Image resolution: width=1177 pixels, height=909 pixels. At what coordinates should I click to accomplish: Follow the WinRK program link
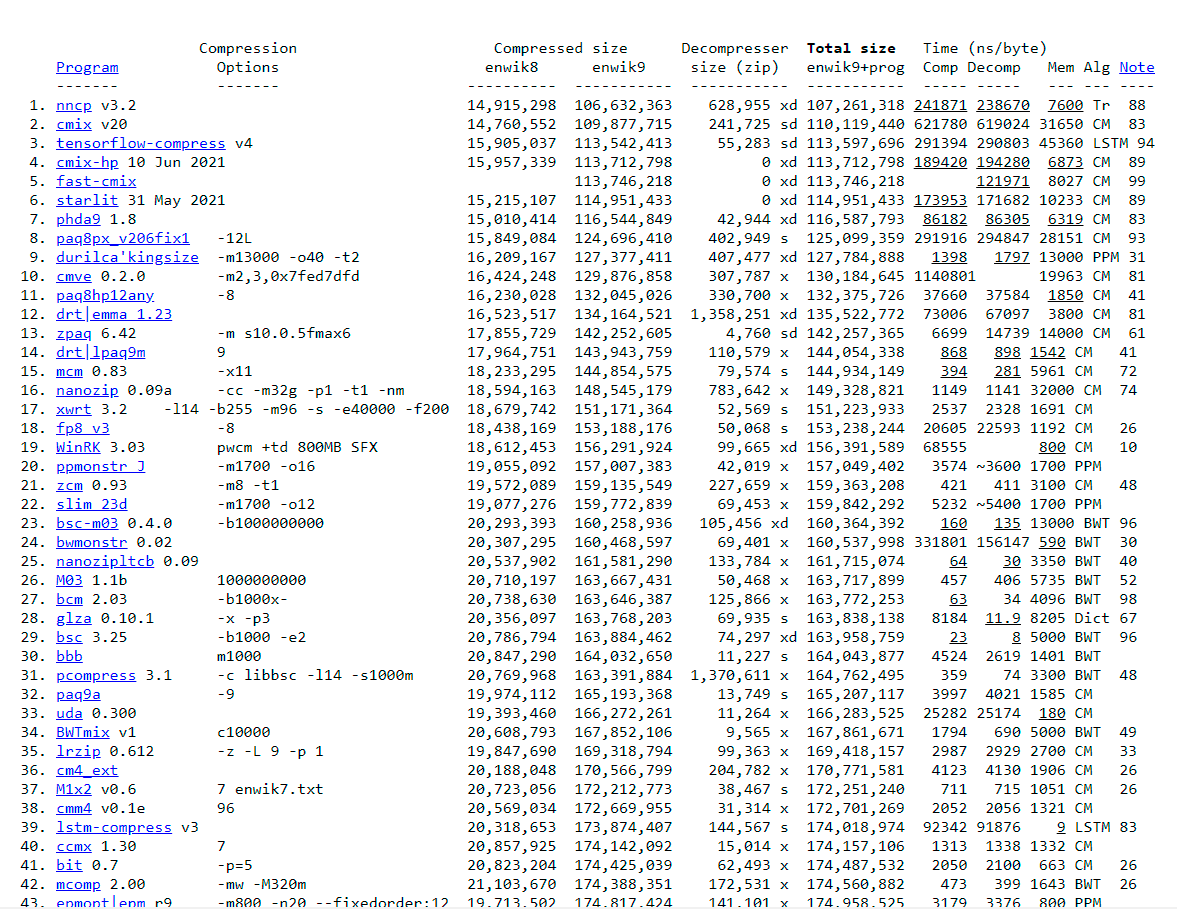point(78,447)
